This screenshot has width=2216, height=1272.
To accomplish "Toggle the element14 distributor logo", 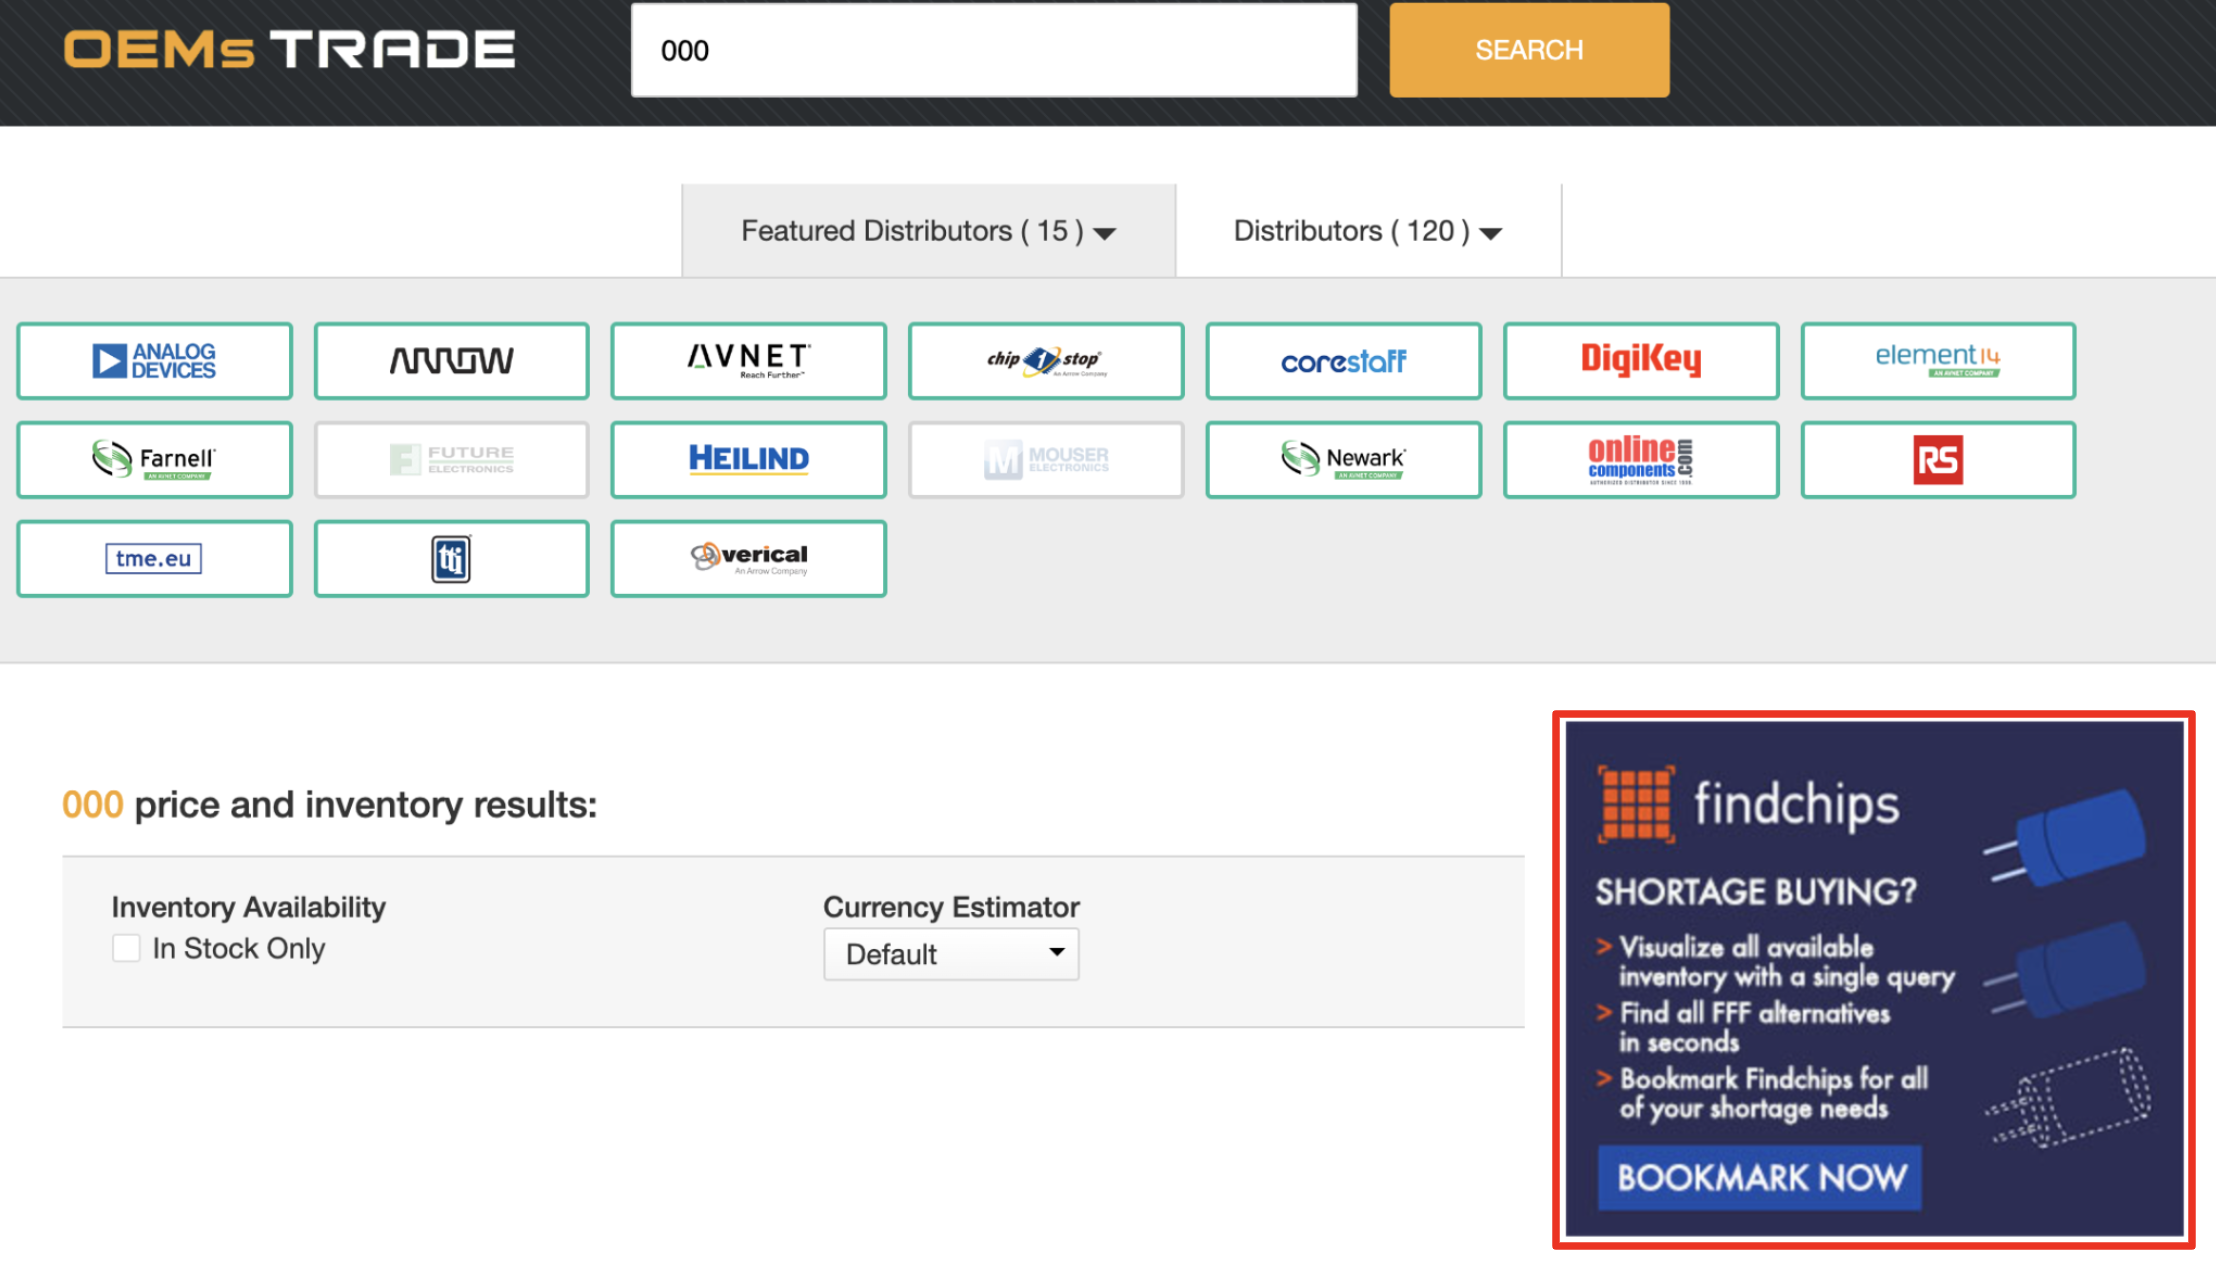I will coord(1938,361).
